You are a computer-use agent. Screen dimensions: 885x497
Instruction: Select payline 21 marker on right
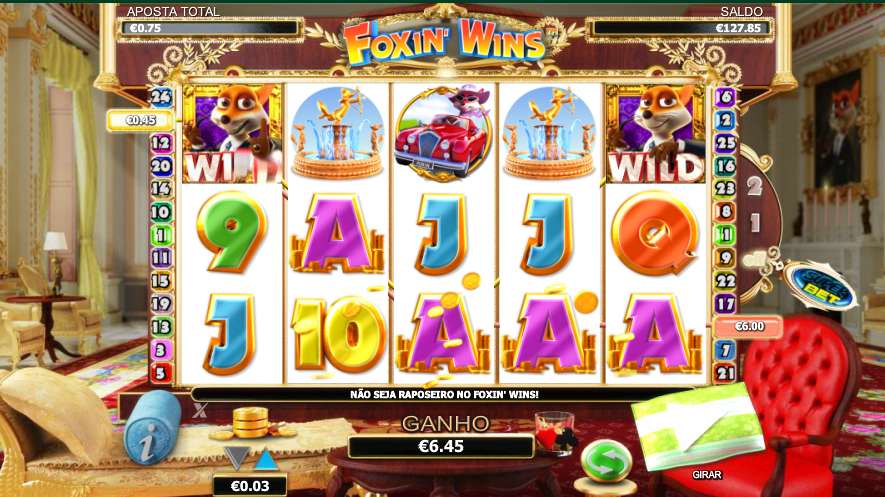725,373
